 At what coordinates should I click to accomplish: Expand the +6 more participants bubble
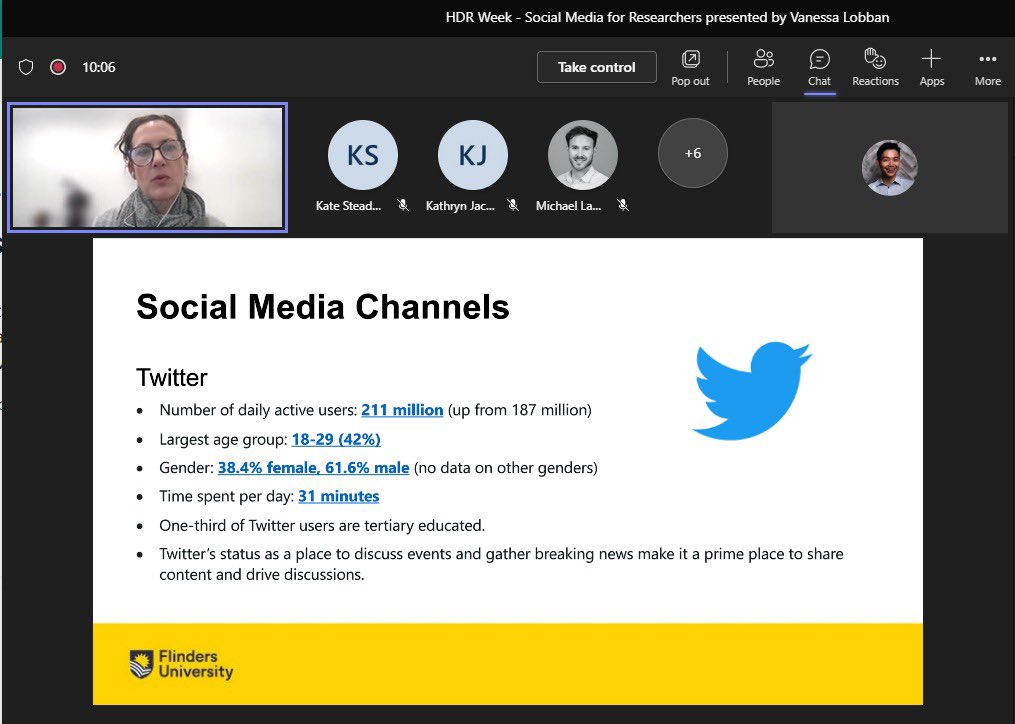(693, 153)
